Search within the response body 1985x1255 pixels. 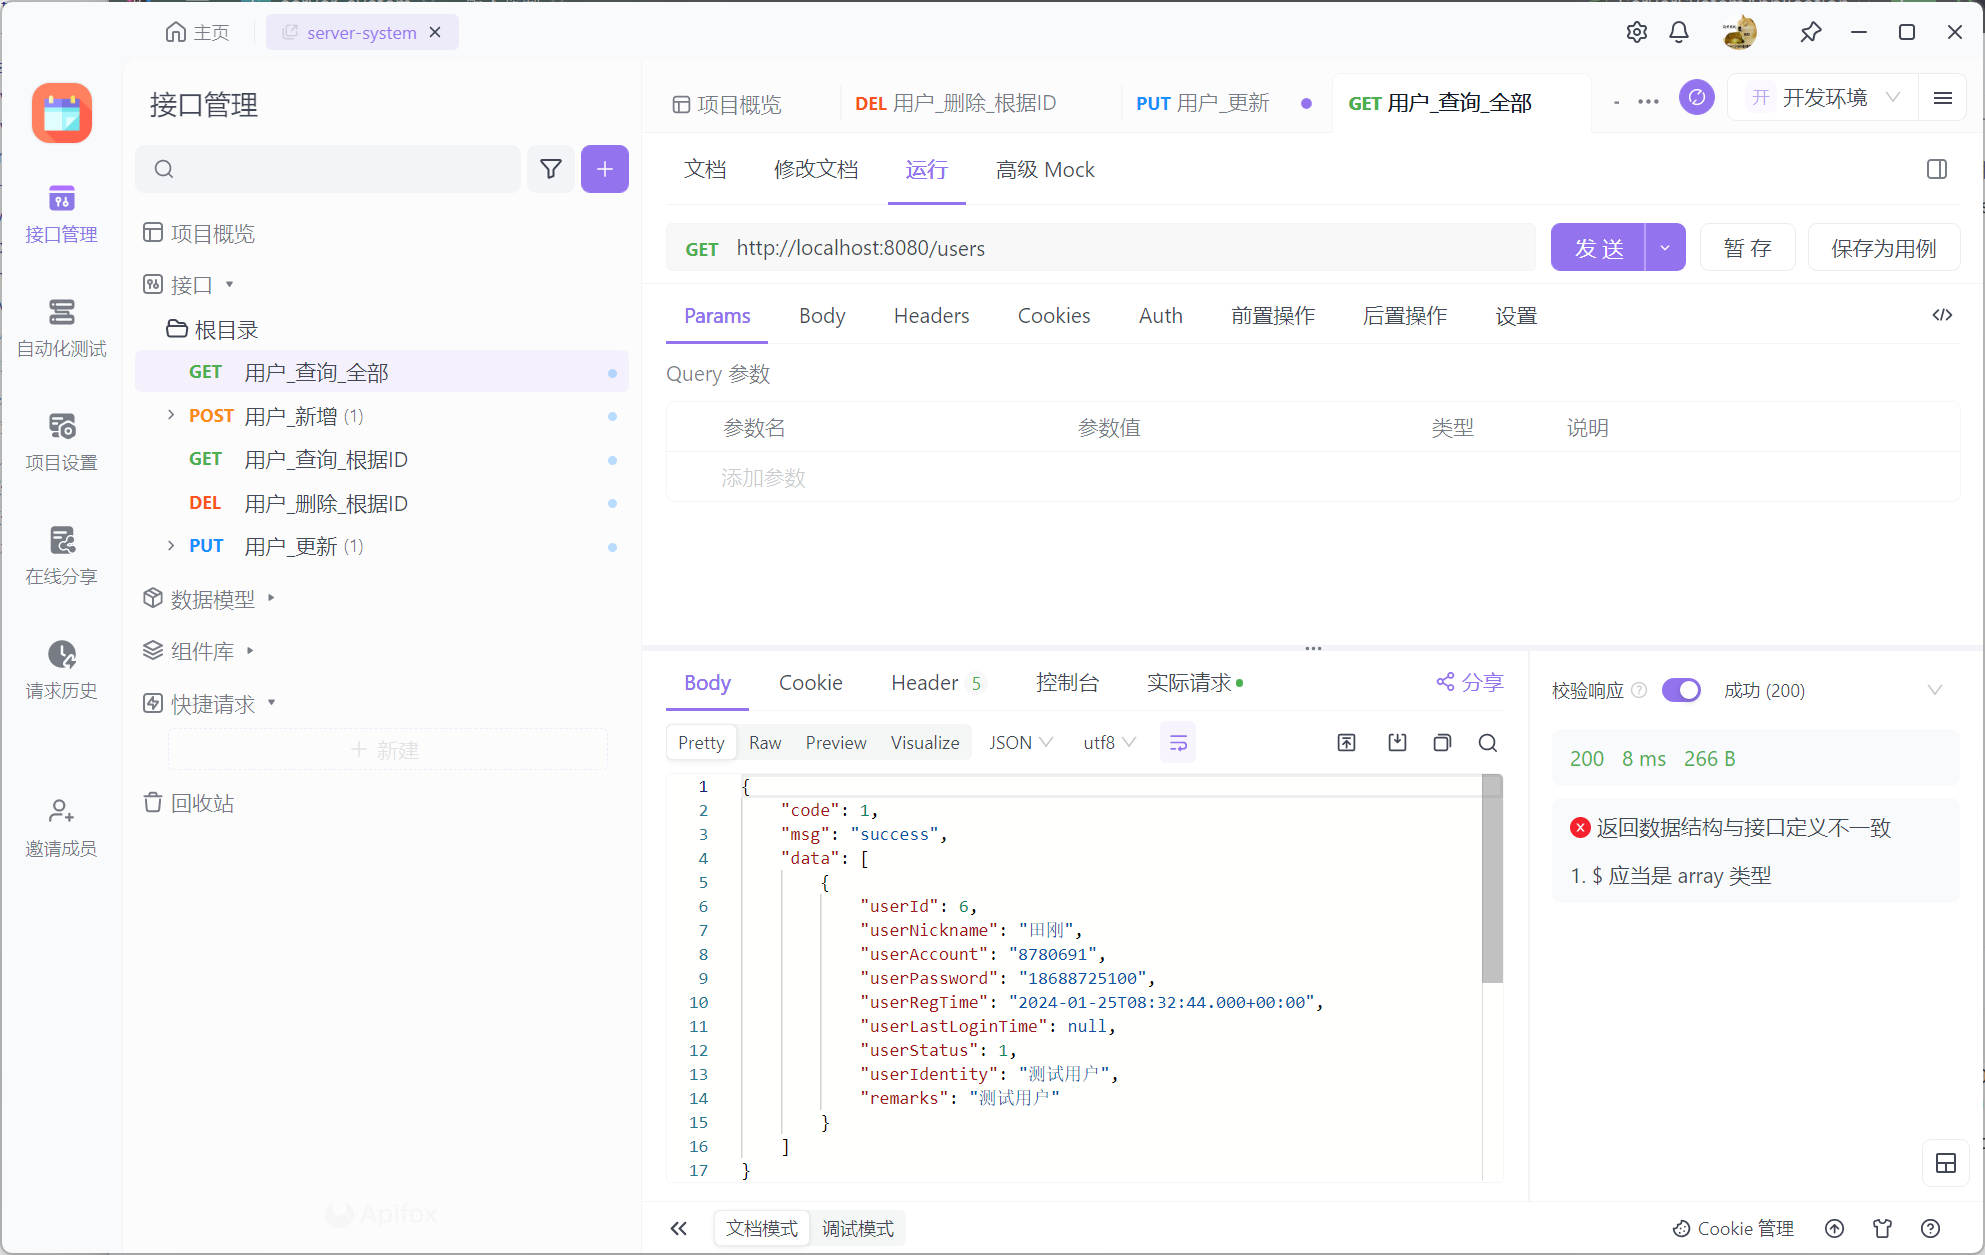click(1488, 743)
